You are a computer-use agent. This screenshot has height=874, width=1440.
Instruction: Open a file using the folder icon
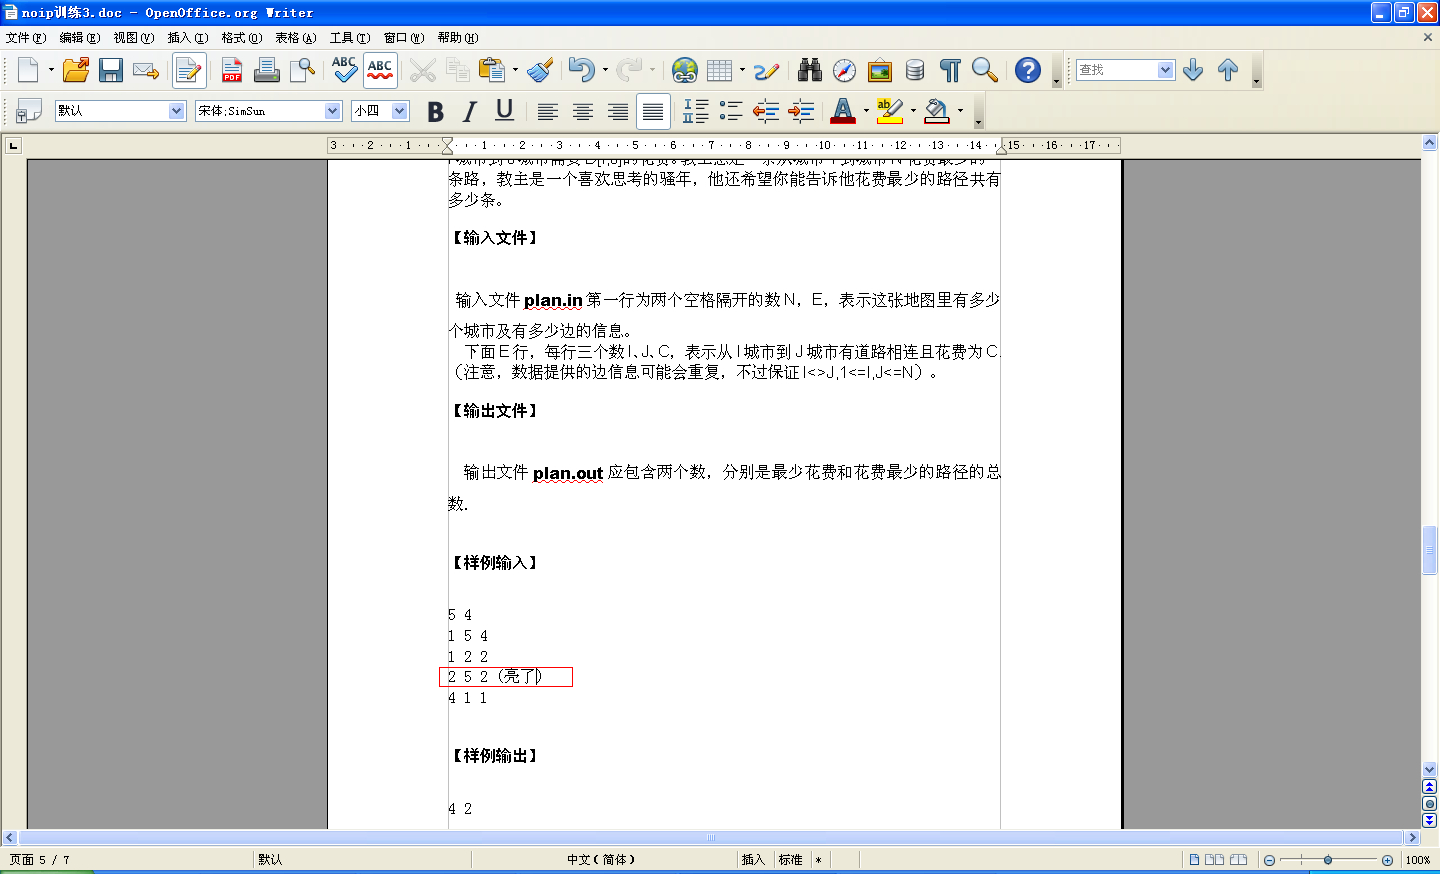point(76,70)
